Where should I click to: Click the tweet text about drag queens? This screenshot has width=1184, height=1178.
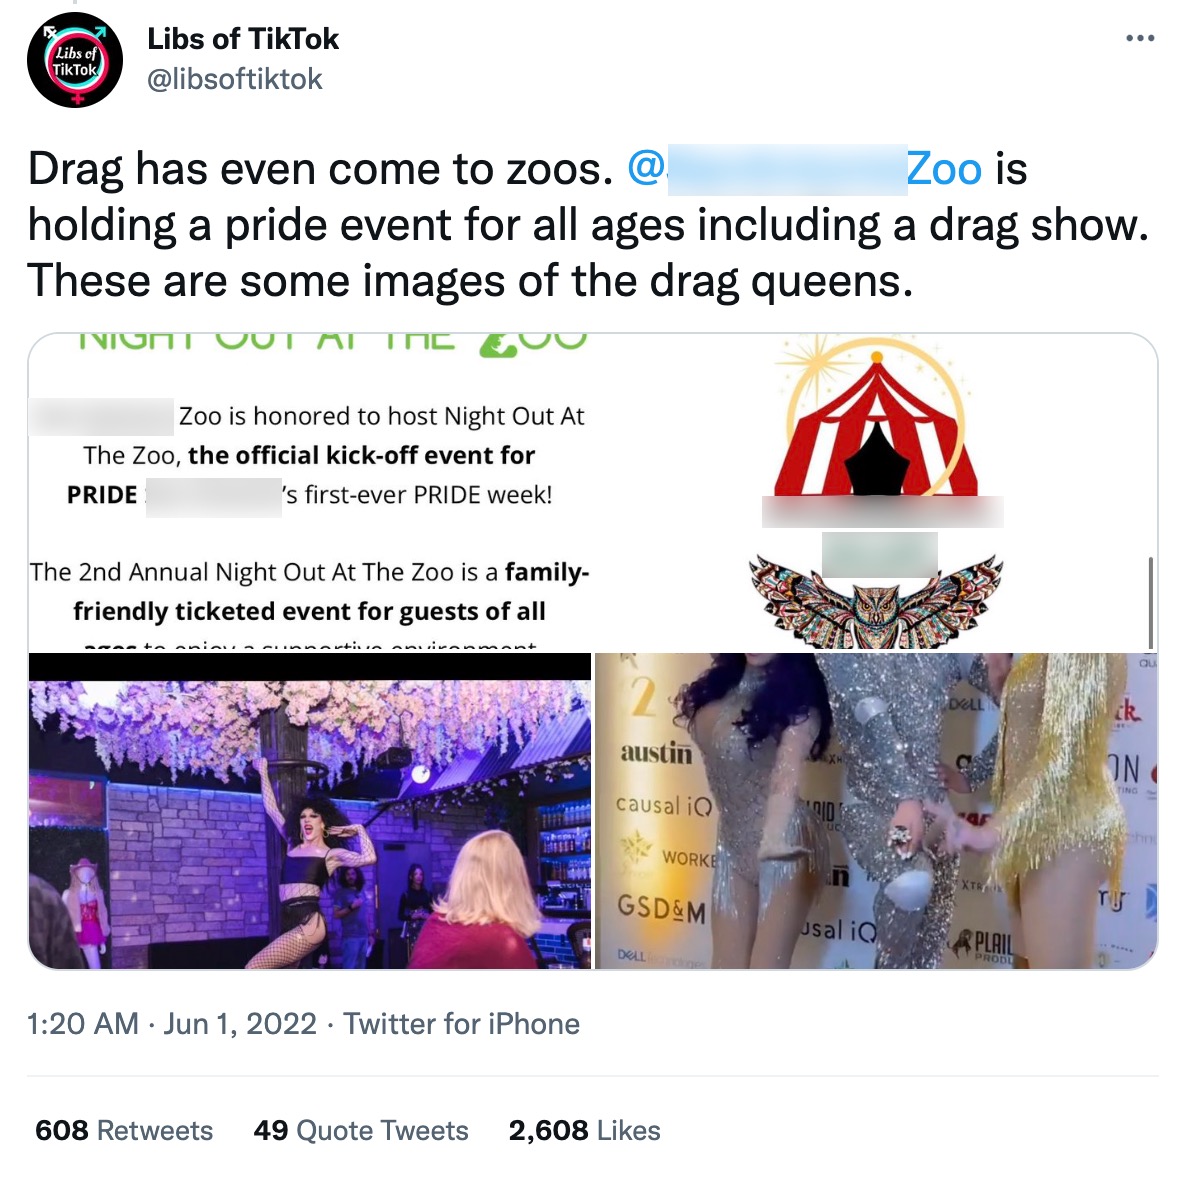pyautogui.click(x=589, y=225)
